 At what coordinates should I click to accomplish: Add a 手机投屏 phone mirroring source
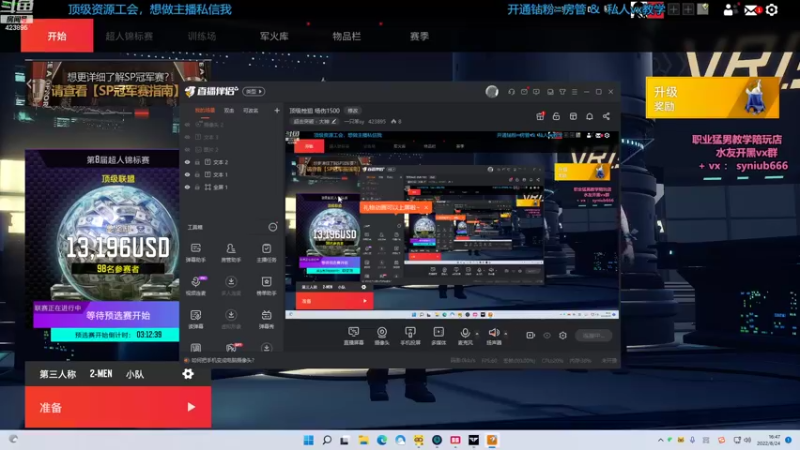pos(410,336)
